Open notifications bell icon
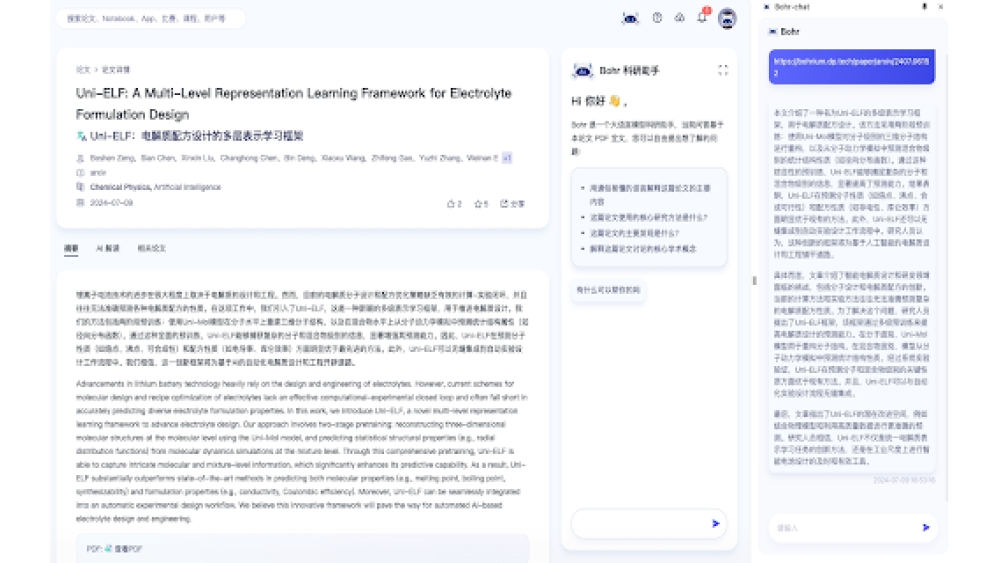 (702, 17)
